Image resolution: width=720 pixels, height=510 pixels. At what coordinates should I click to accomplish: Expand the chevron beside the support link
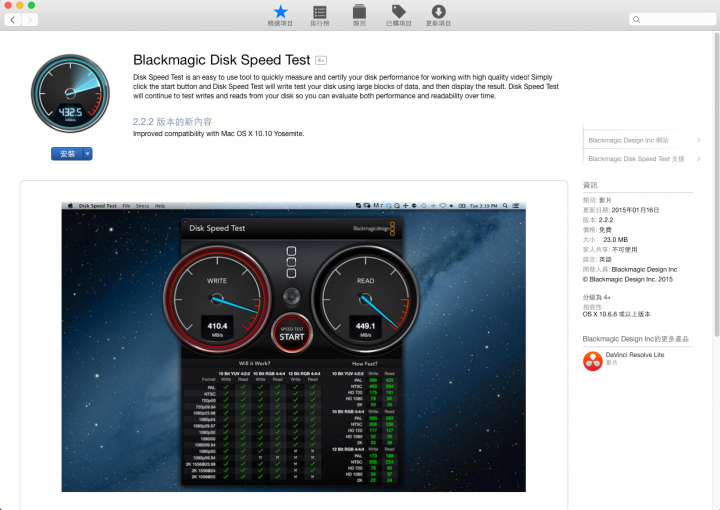coord(698,159)
